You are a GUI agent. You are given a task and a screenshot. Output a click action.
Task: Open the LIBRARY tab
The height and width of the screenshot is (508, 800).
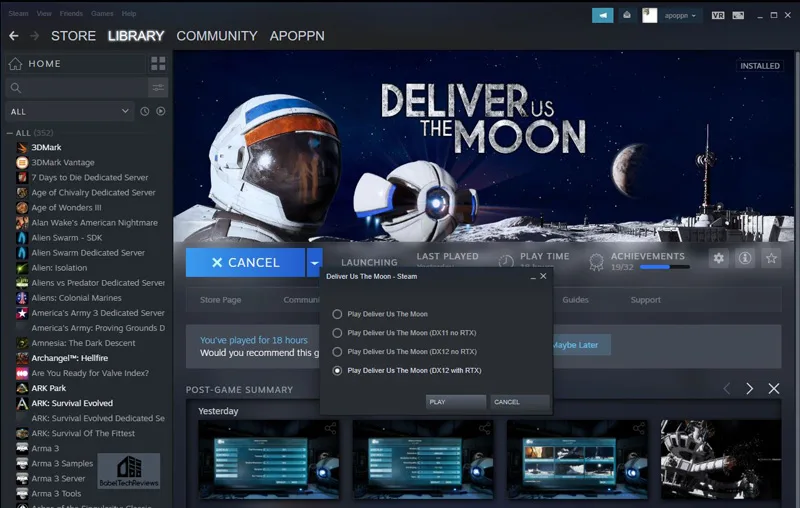(x=136, y=36)
